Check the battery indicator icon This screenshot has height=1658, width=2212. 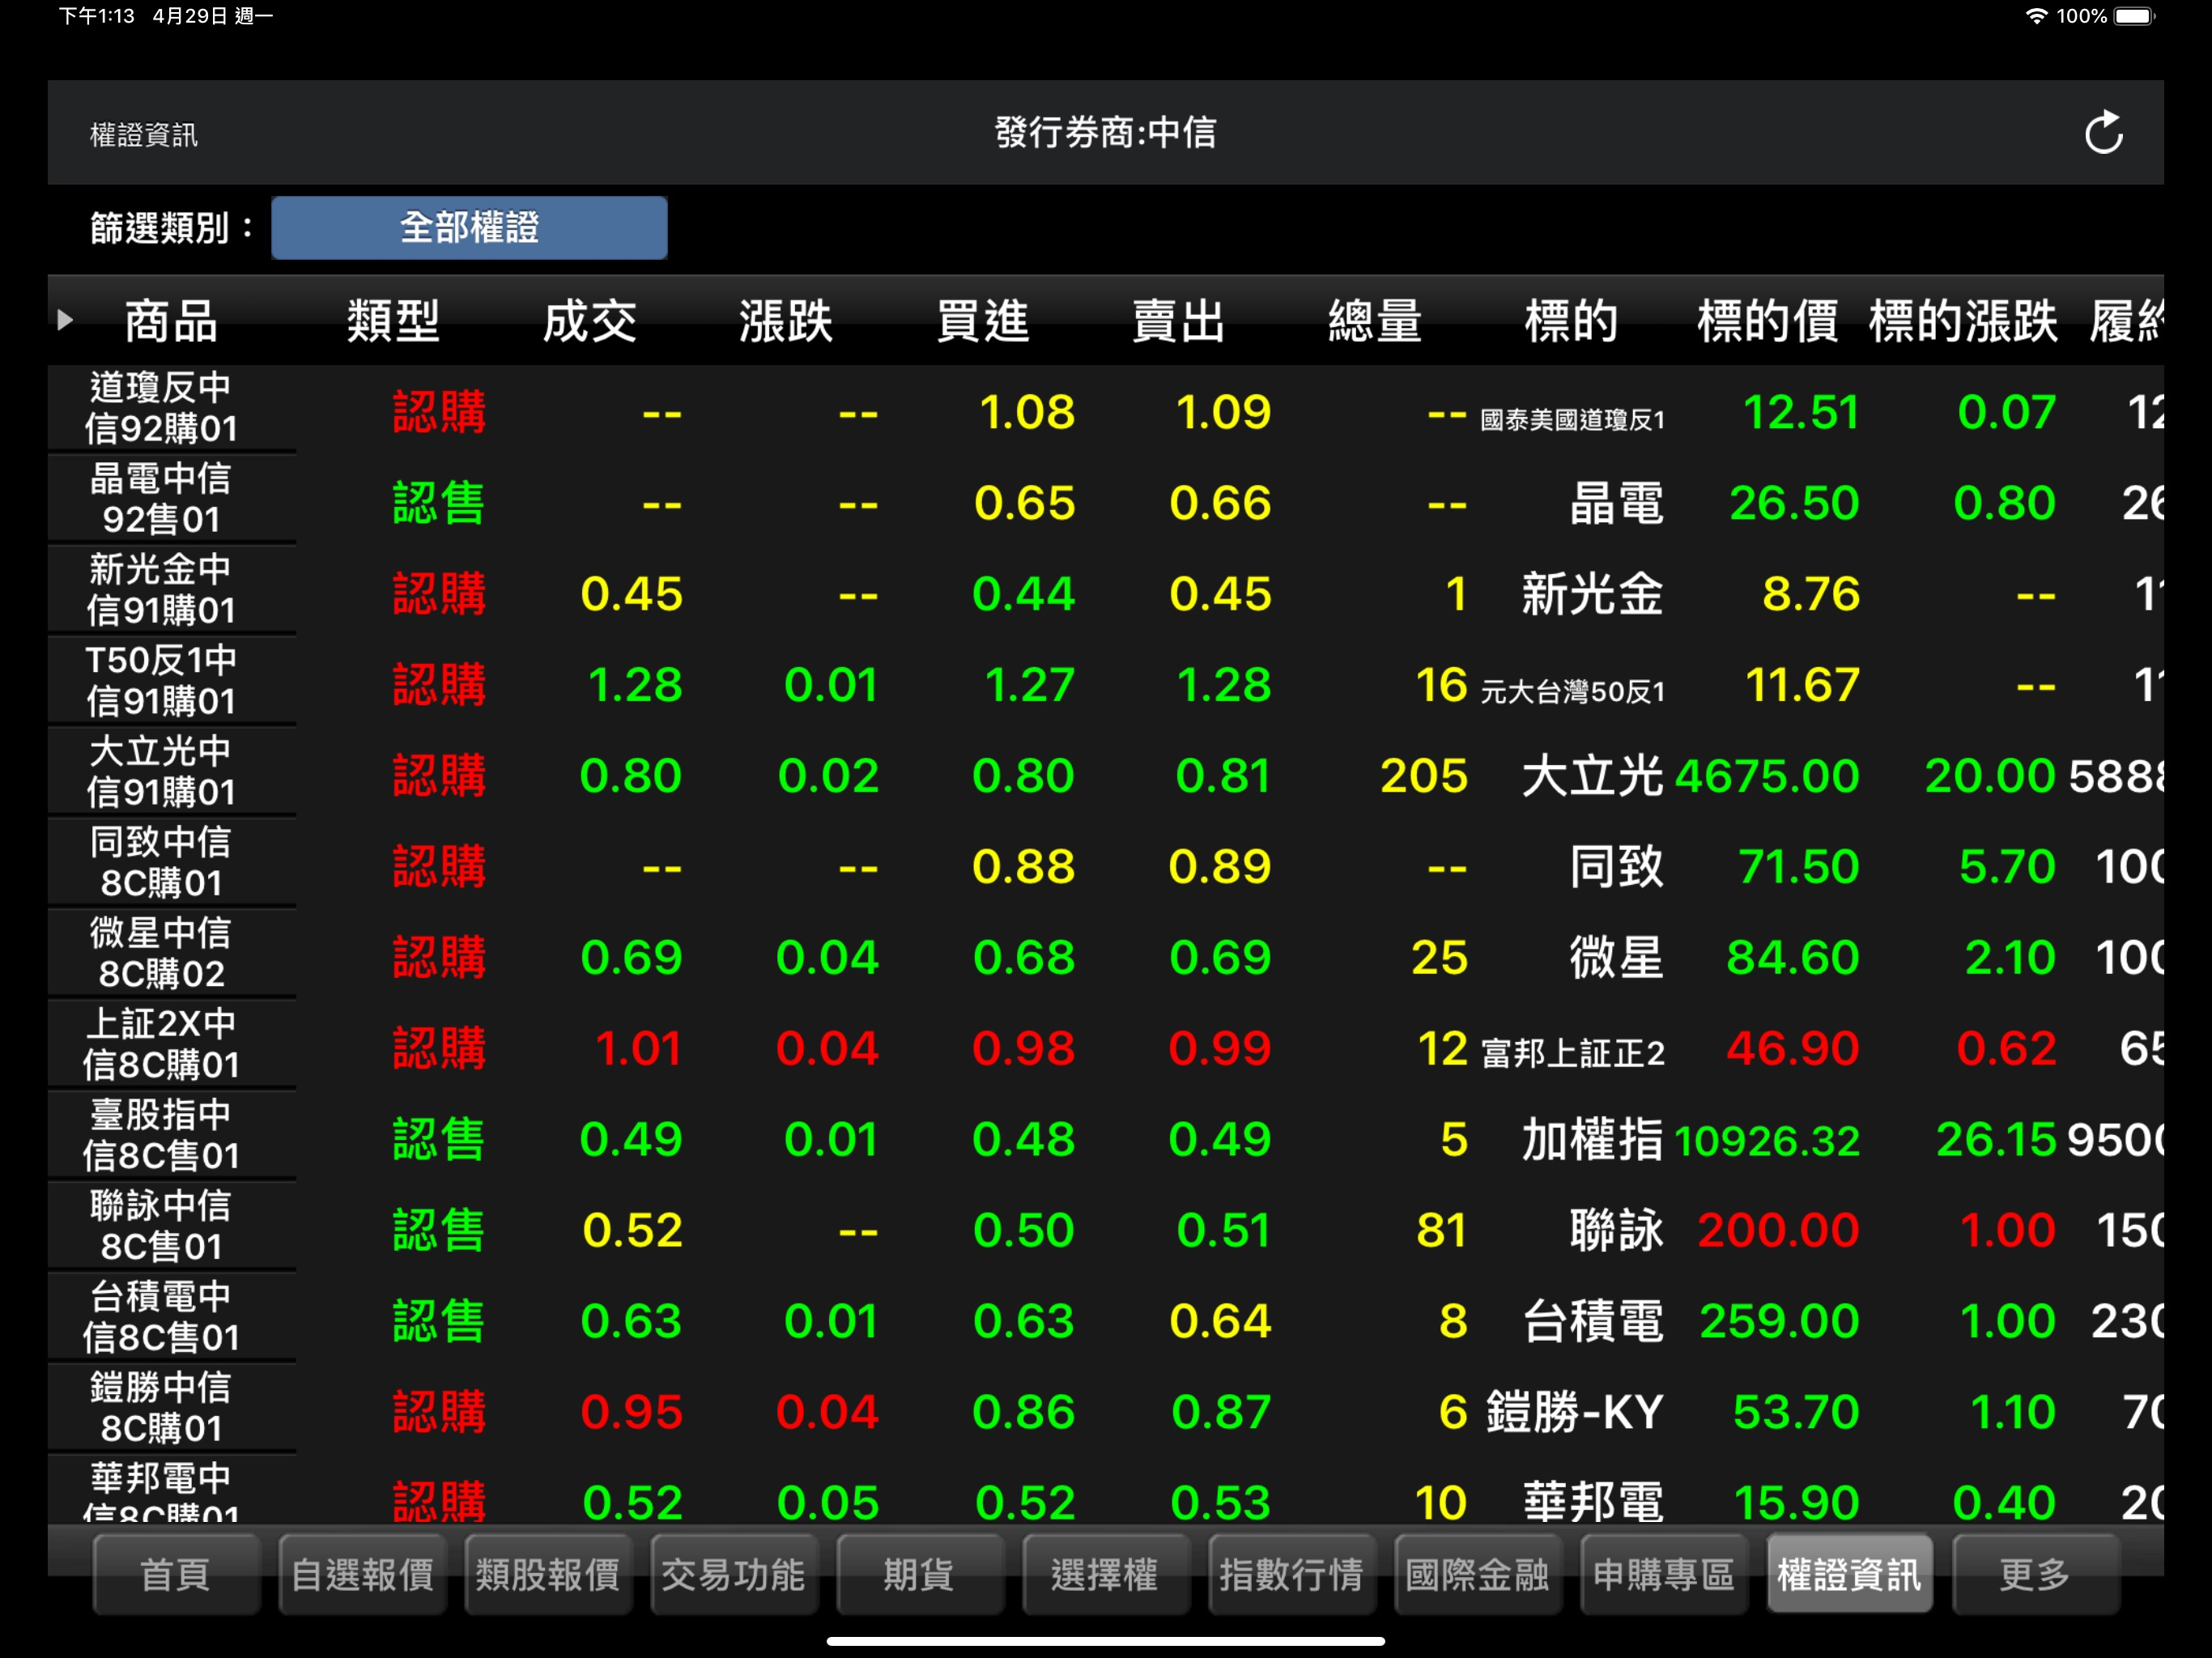tap(2135, 16)
